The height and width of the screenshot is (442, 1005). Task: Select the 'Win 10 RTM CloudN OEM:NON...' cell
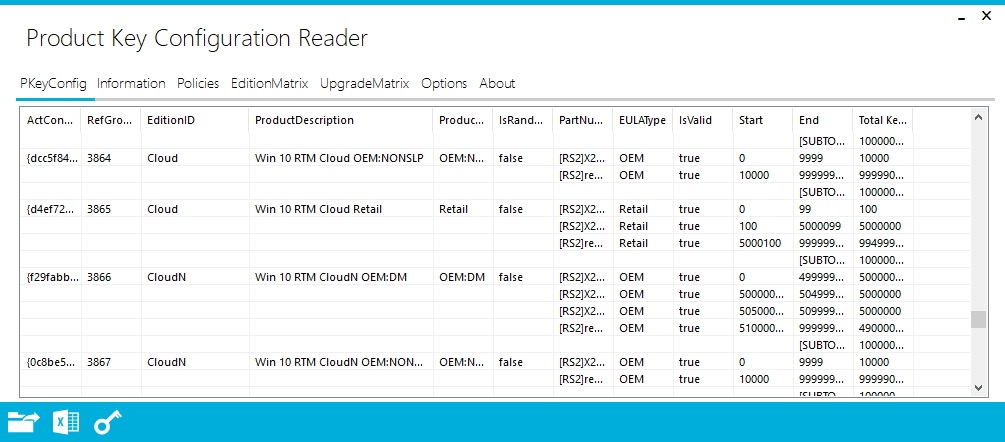pyautogui.click(x=339, y=362)
